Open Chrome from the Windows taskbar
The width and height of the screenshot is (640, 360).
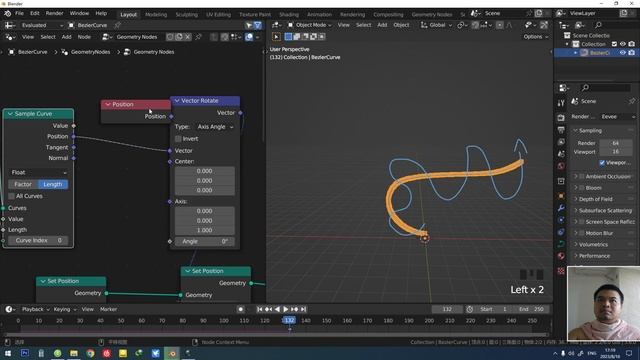click(90, 353)
